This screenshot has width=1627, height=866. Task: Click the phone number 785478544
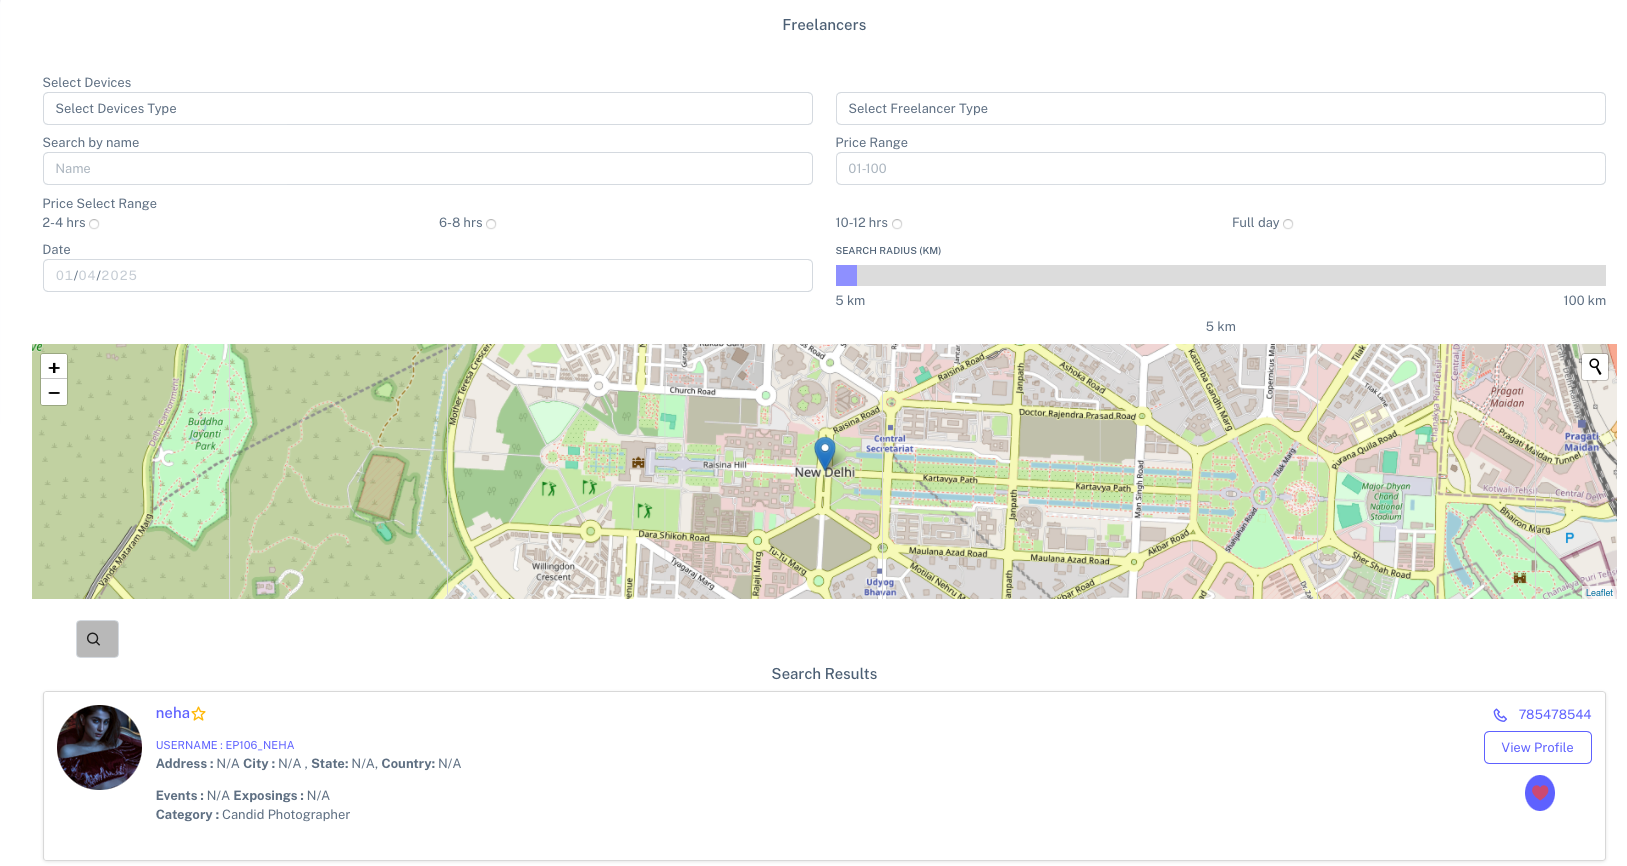[1555, 715]
